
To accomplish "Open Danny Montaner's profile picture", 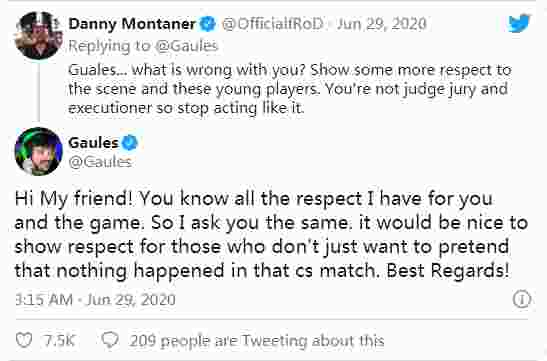I will click(39, 36).
